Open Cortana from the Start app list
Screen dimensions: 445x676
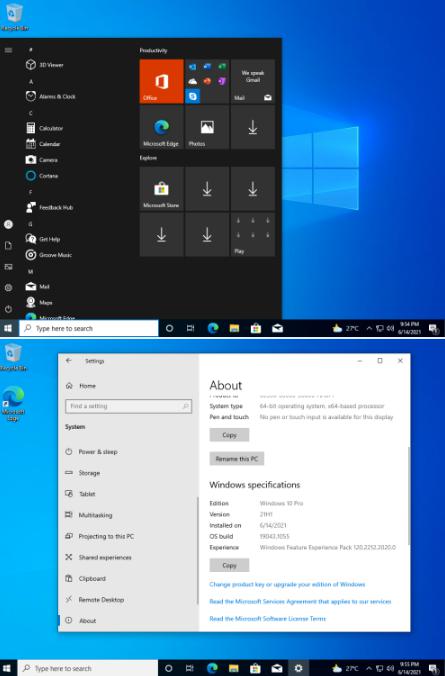click(x=42, y=176)
